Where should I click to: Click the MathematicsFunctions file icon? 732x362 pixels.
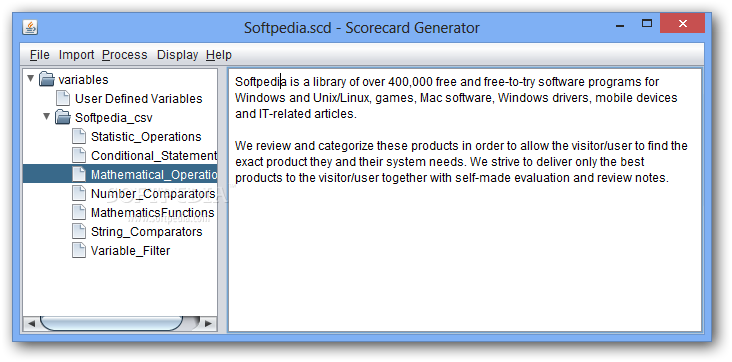79,213
